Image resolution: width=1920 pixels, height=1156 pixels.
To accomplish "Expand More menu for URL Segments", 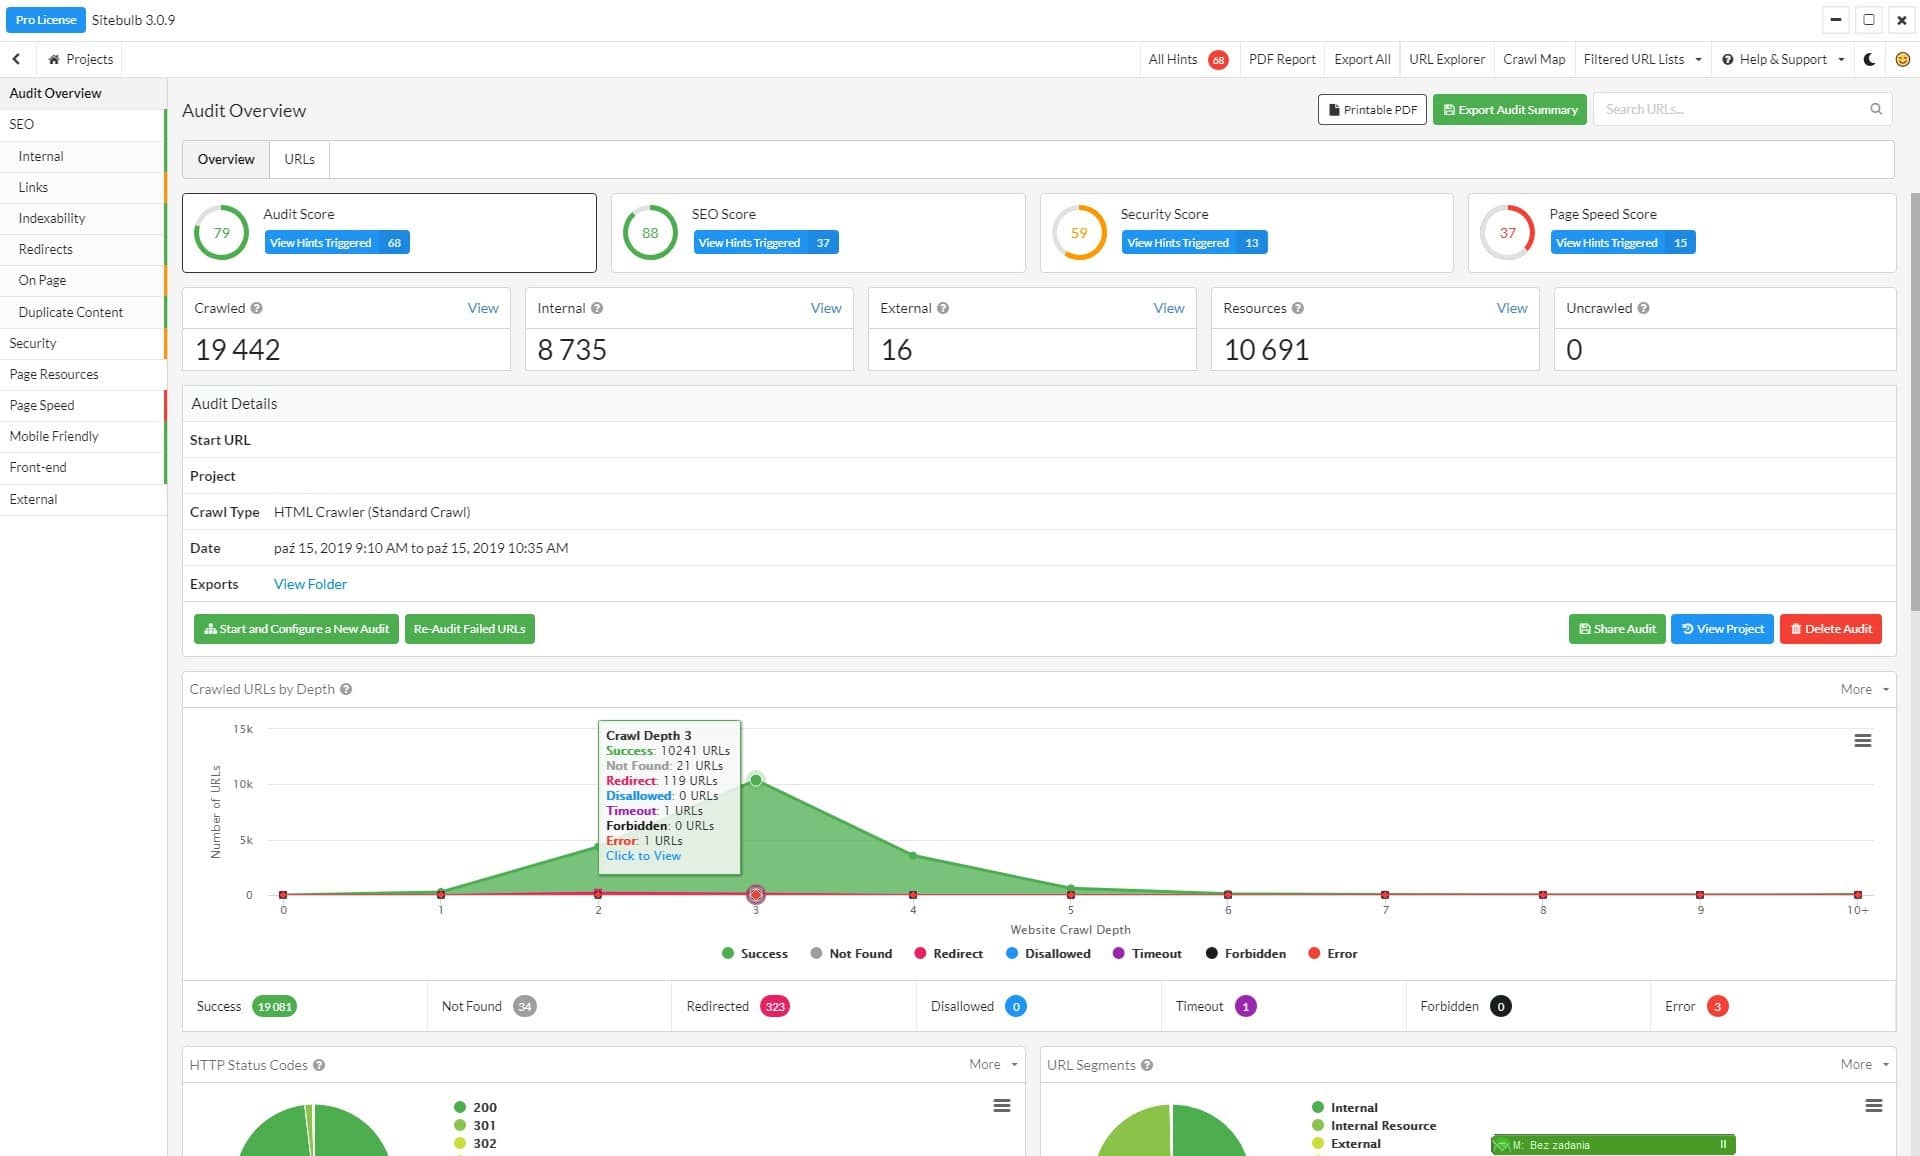I will pyautogui.click(x=1865, y=1064).
